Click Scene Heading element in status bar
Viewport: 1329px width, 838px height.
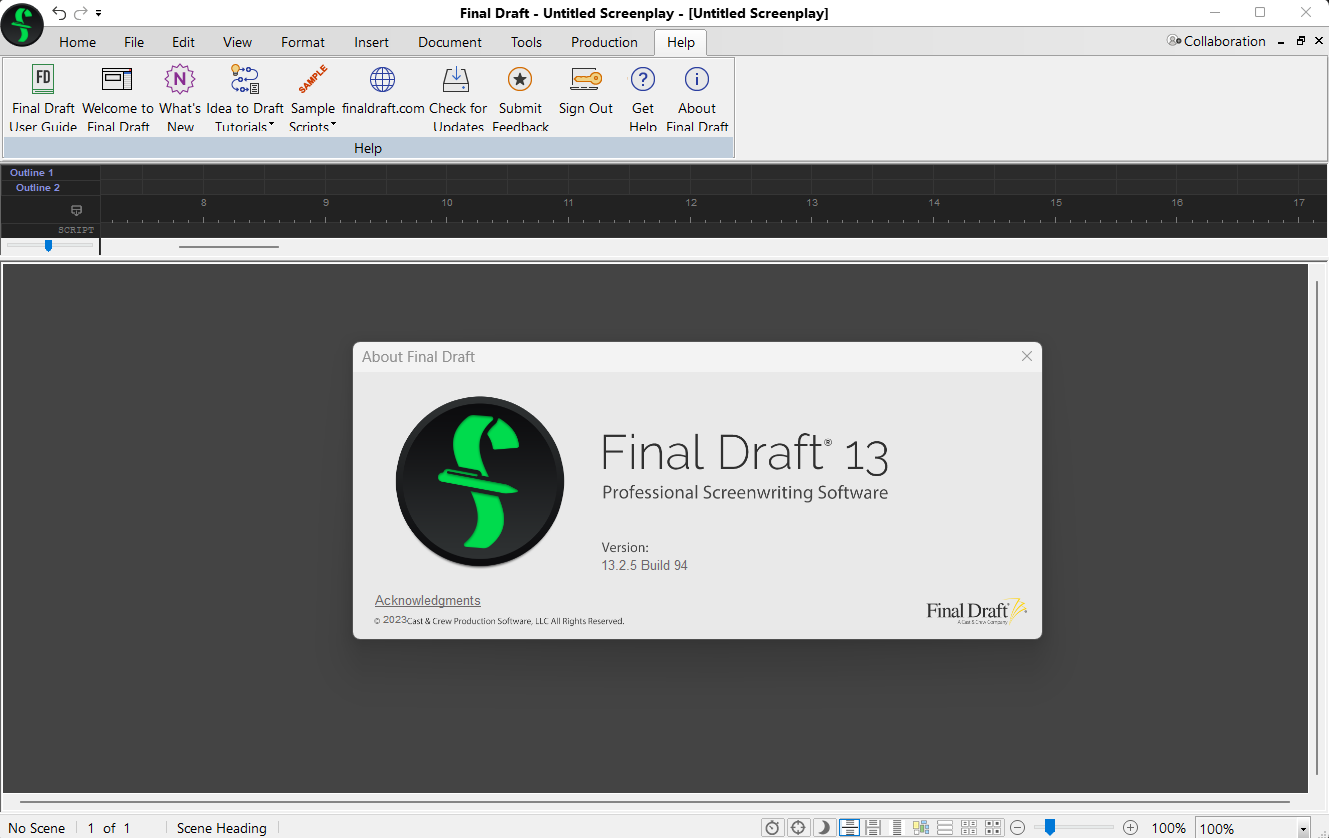[221, 828]
